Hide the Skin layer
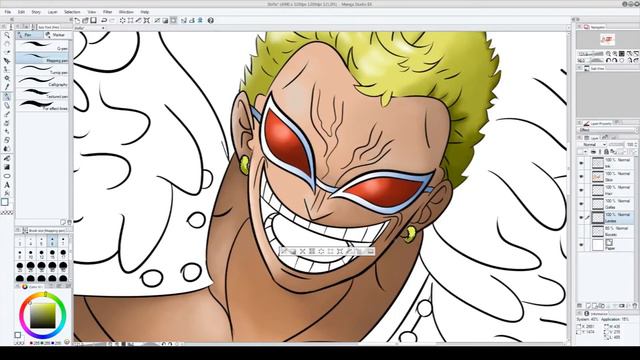Image resolution: width=640 pixels, height=360 pixels. point(581,176)
